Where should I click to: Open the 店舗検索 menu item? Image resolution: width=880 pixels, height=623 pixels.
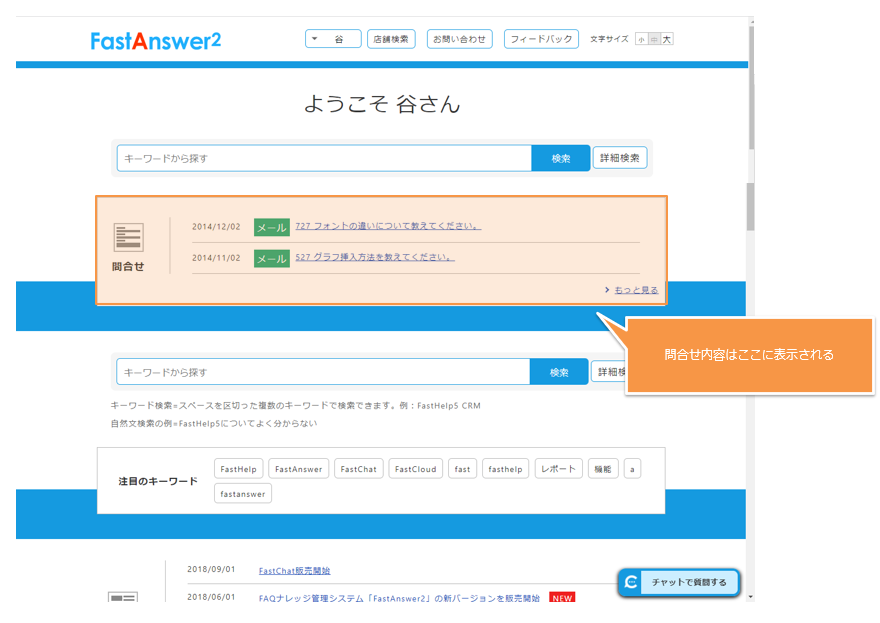click(x=391, y=39)
